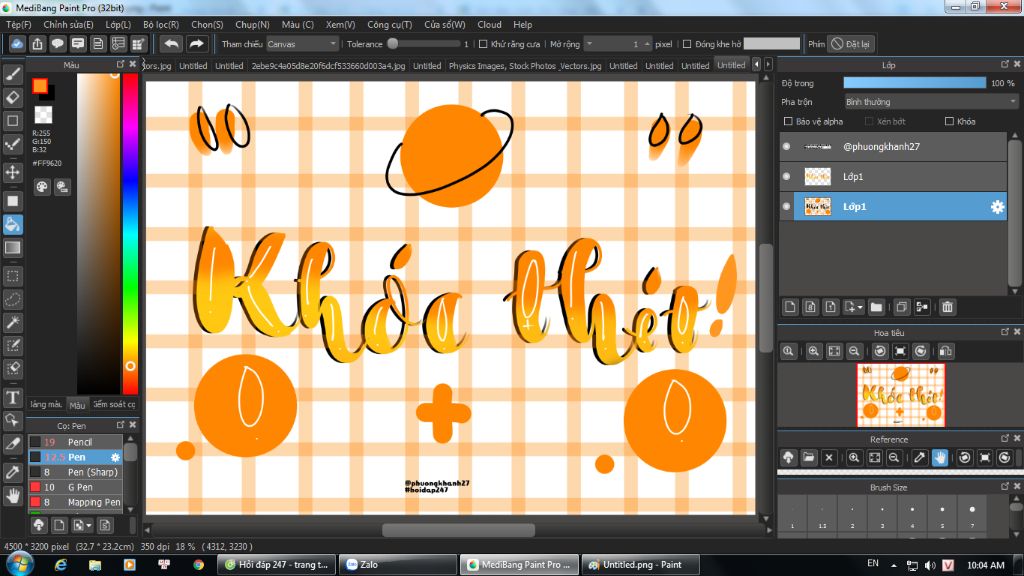The height and width of the screenshot is (576, 1024).
Task: Select the Pencil brush in the brush list
Action: tap(75, 442)
